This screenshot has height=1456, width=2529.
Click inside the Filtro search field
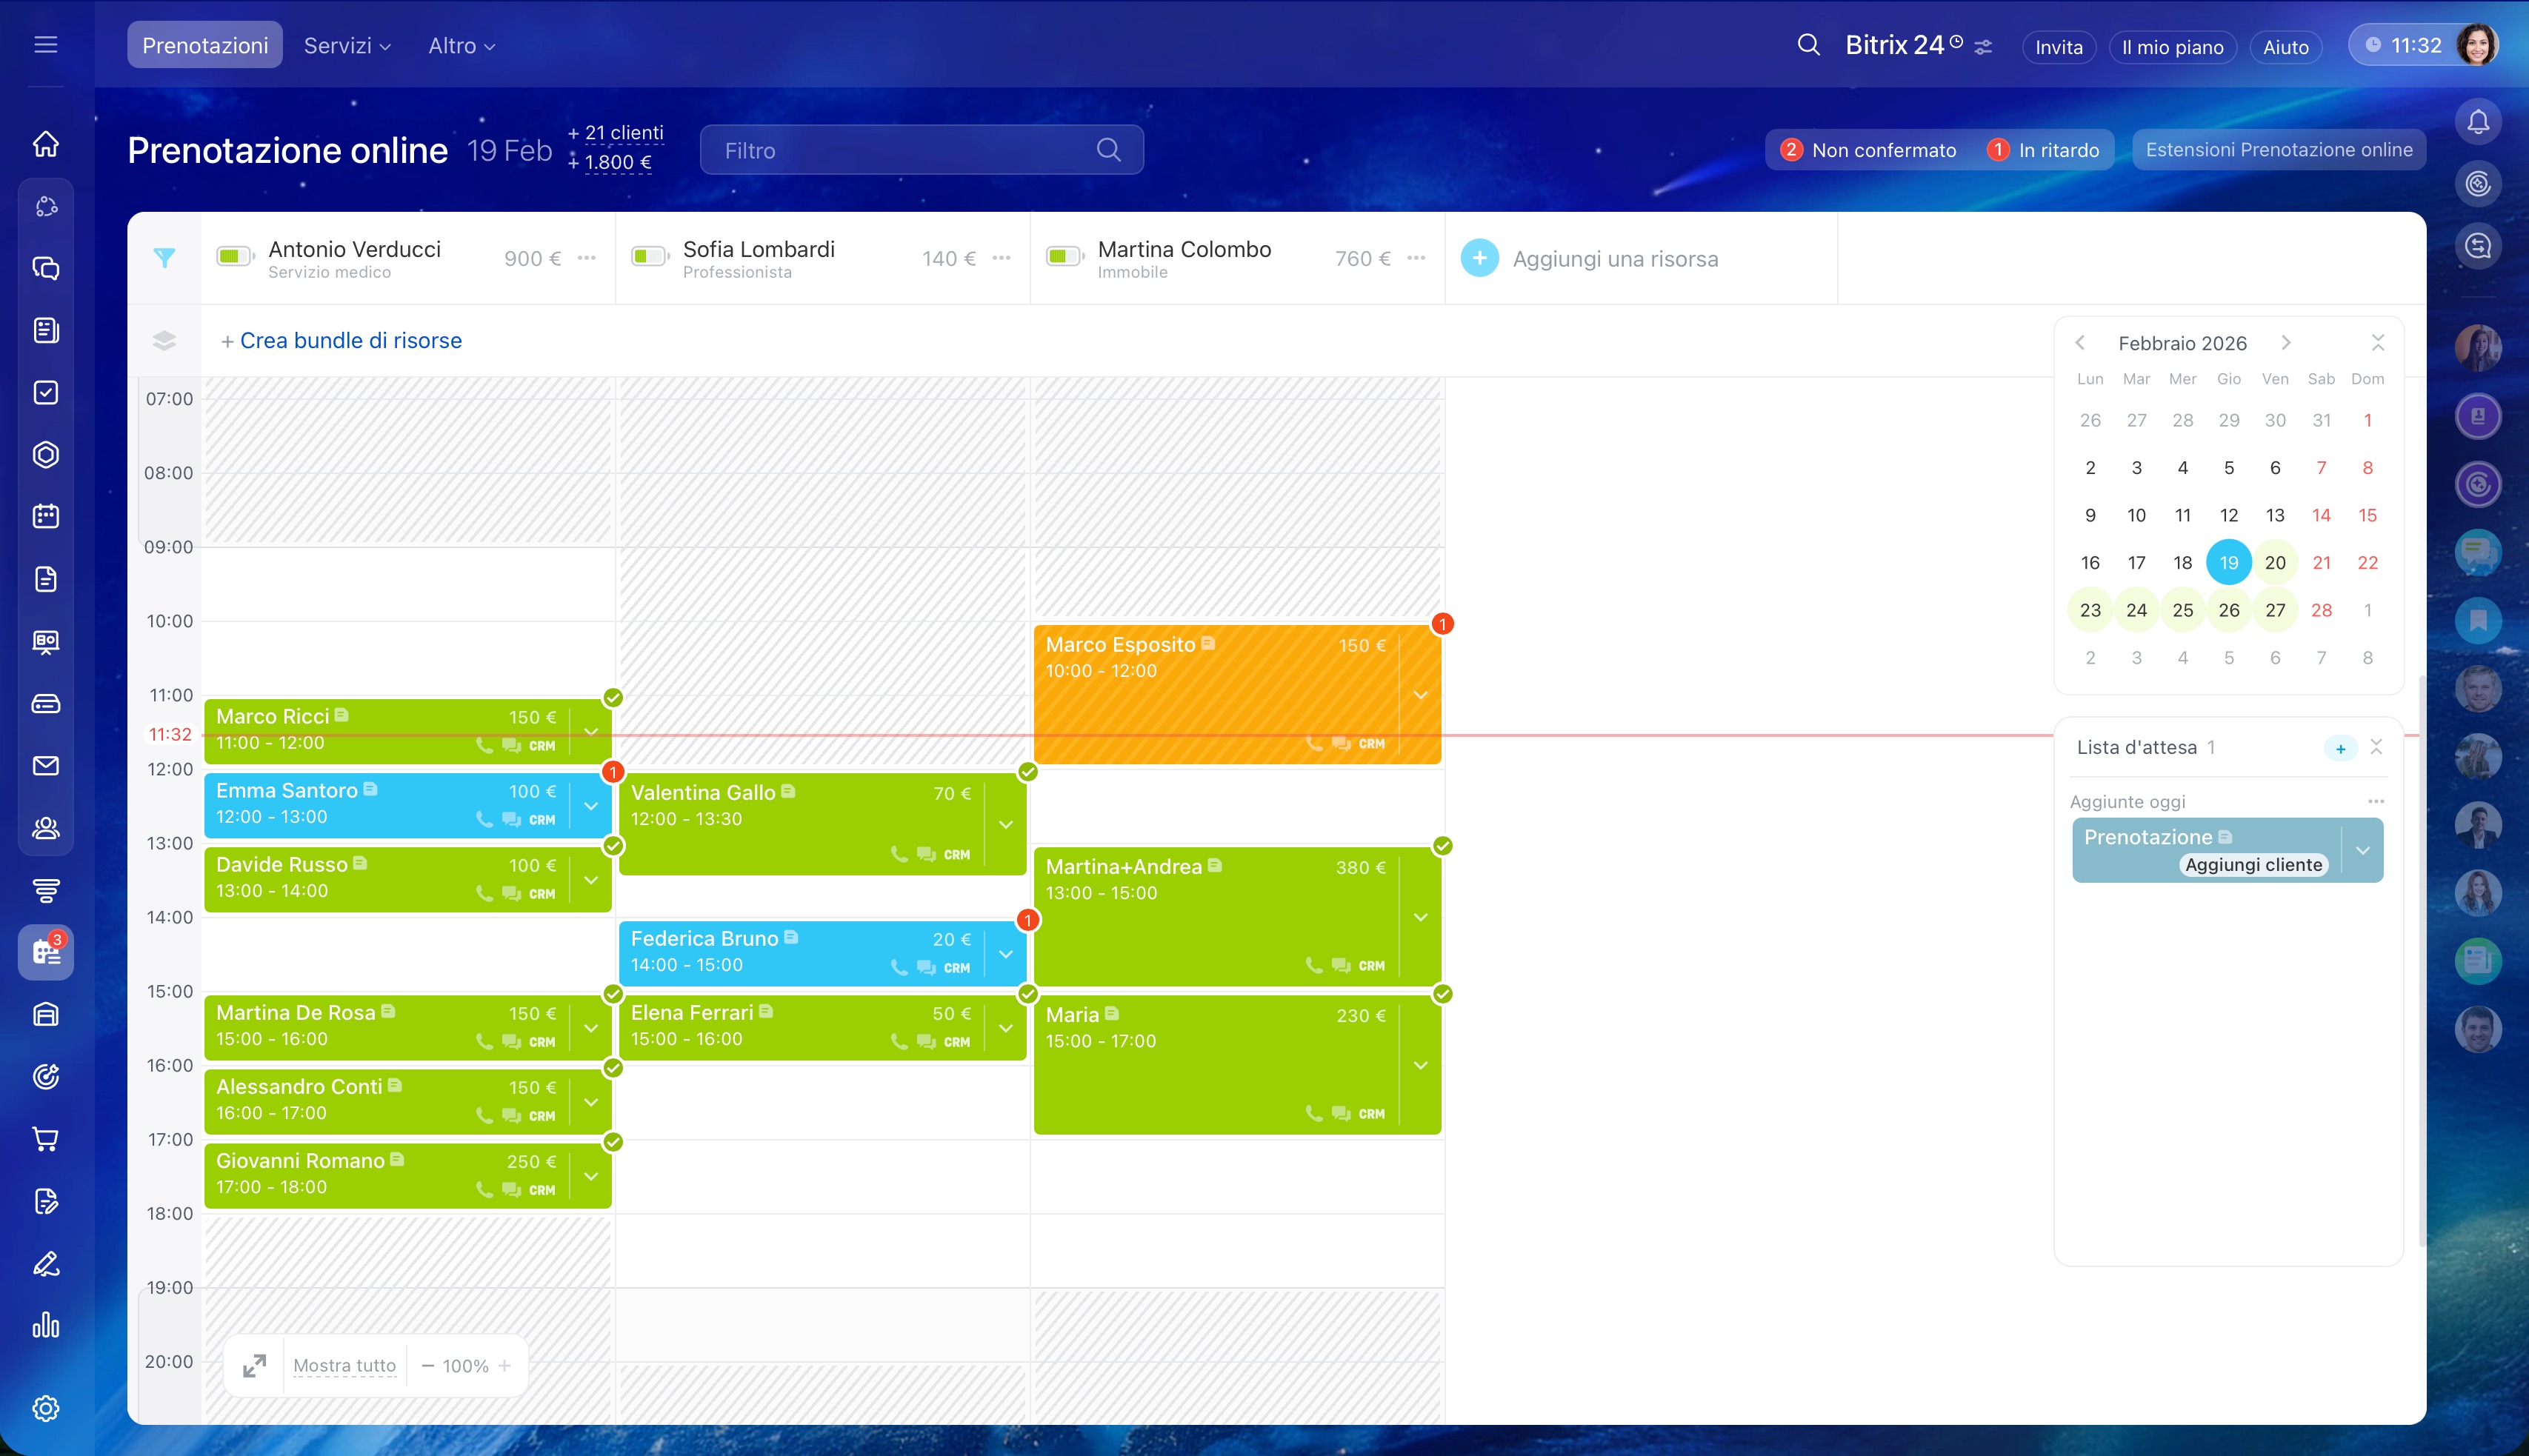pos(900,150)
